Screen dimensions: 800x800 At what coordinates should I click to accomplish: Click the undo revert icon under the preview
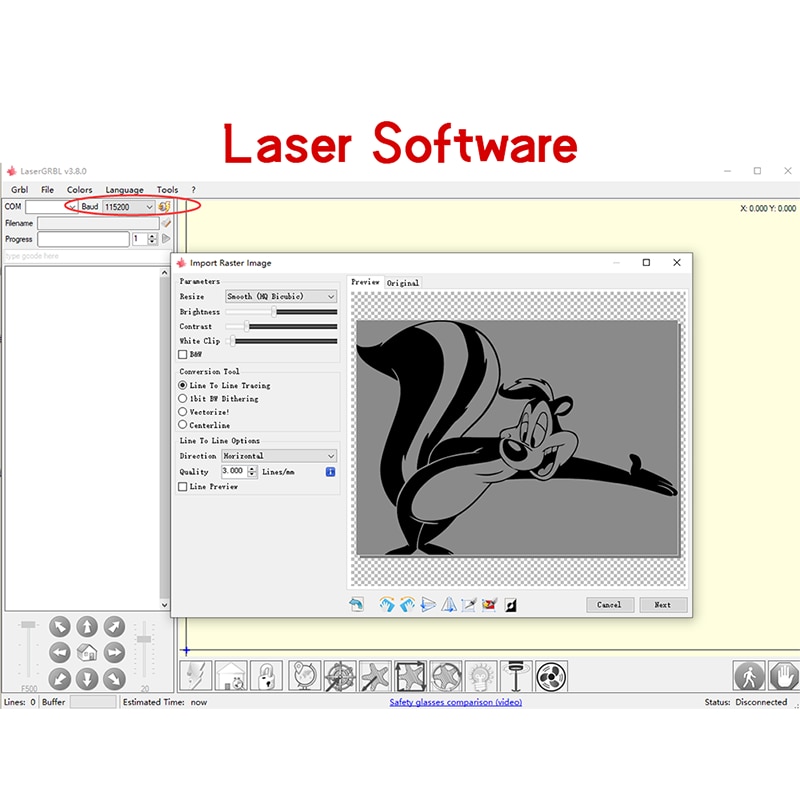click(x=356, y=605)
